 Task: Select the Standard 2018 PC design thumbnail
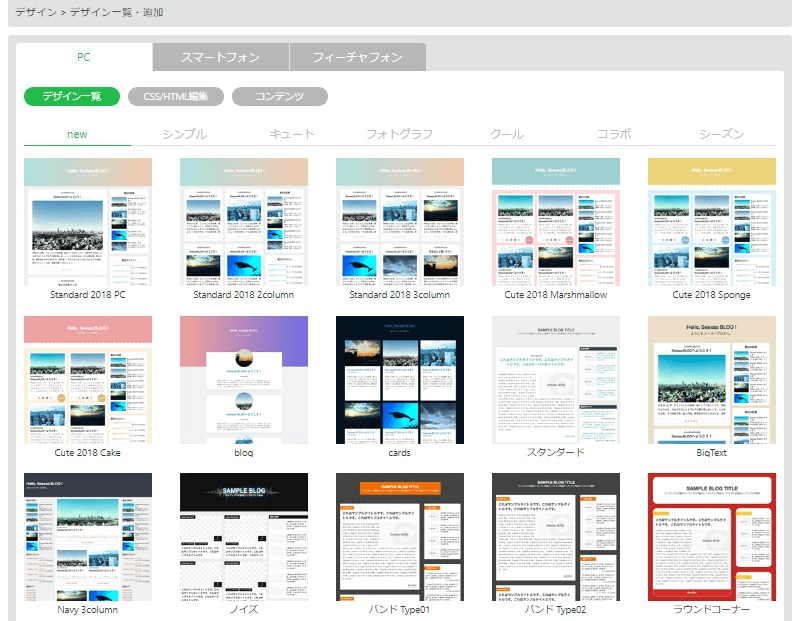(88, 222)
